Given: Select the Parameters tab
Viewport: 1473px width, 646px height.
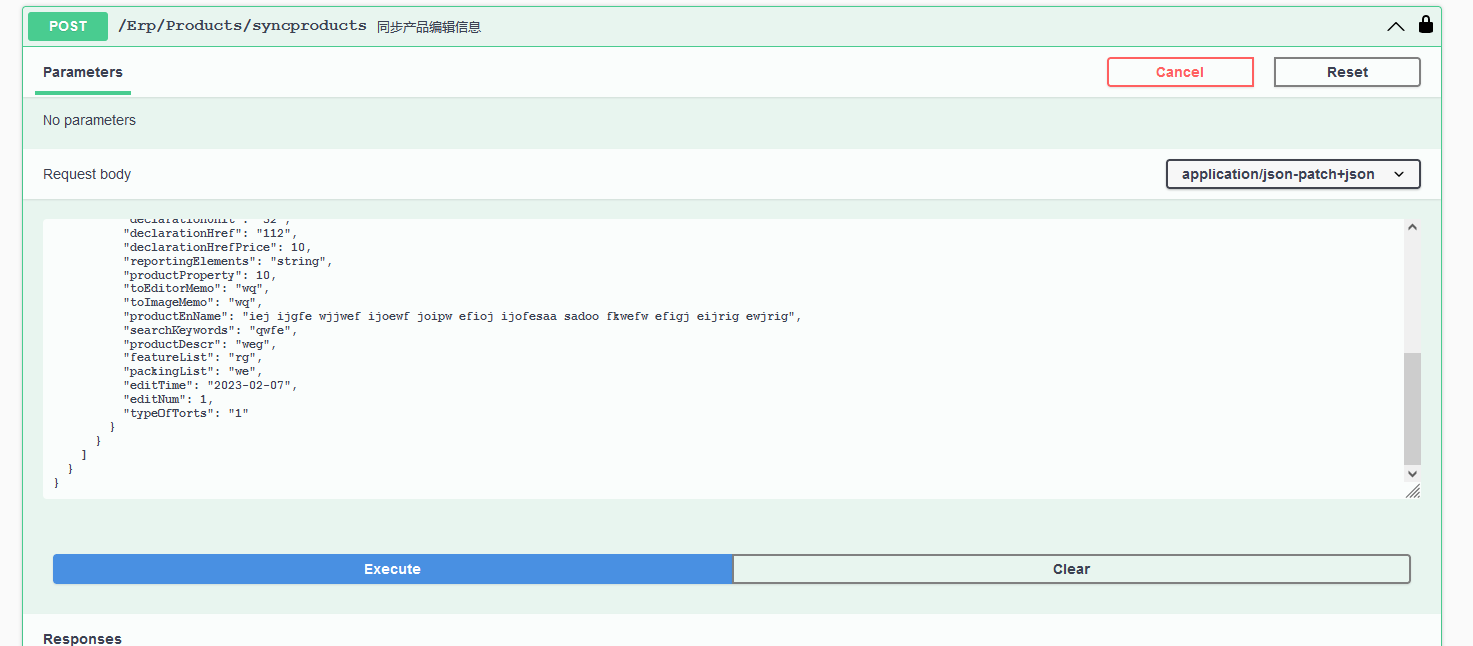Looking at the screenshot, I should coord(83,72).
